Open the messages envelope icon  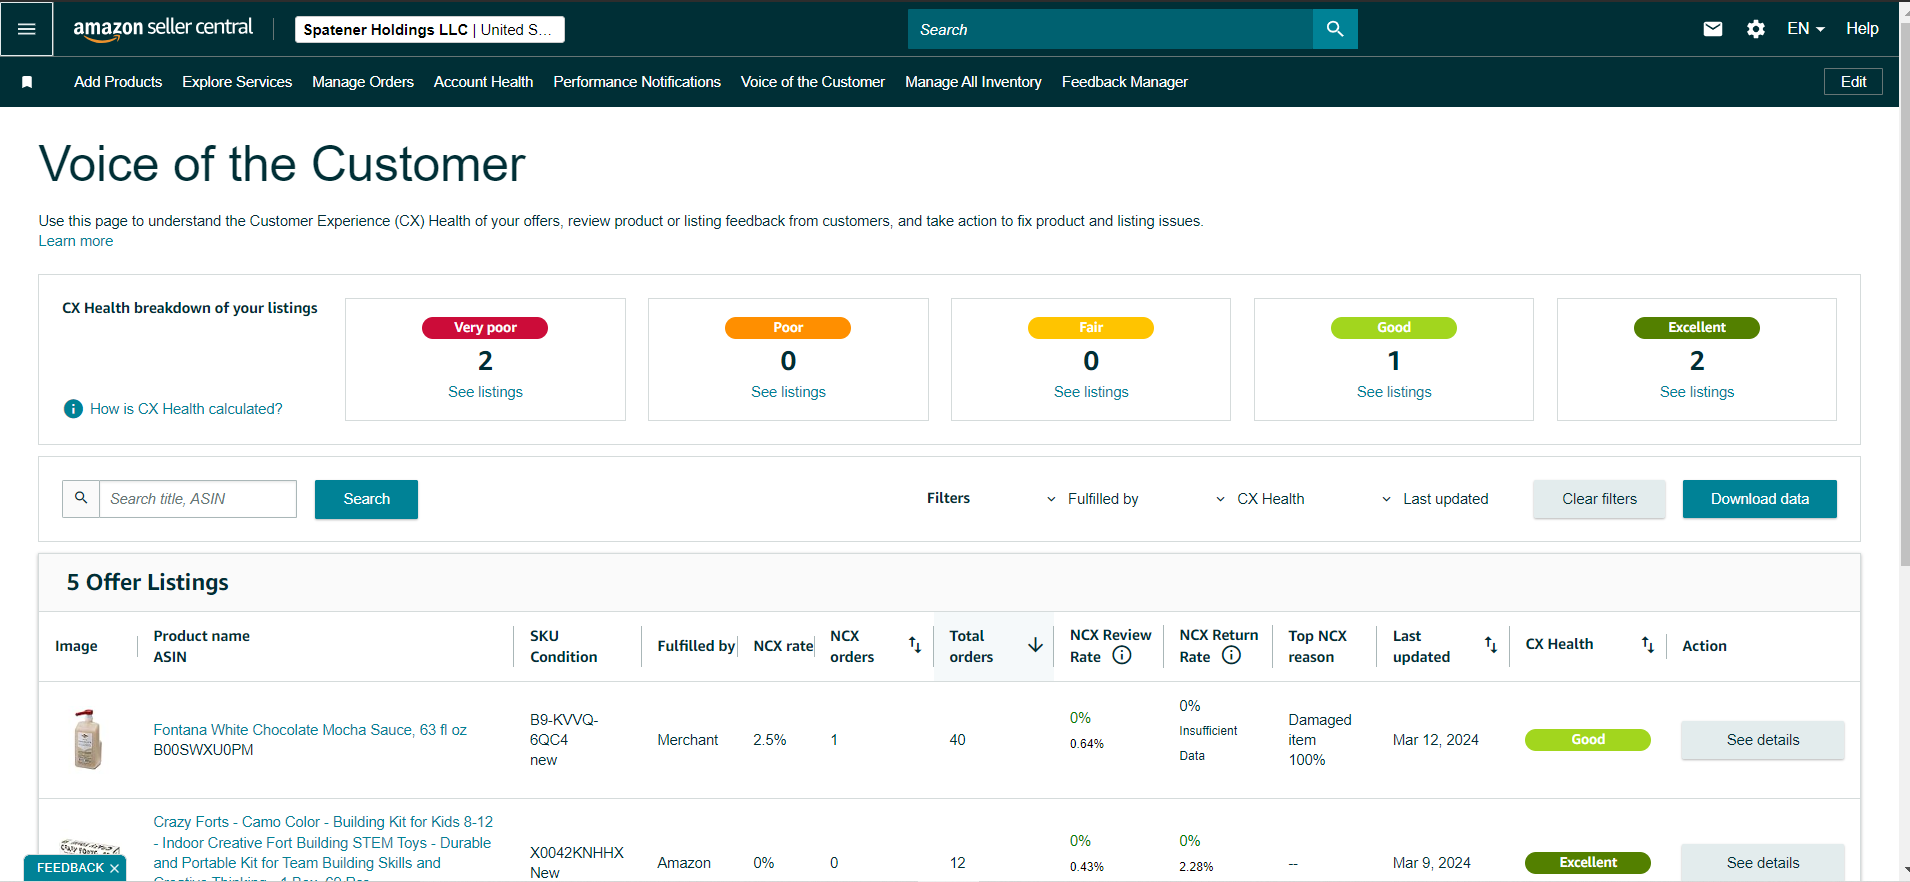1713,29
